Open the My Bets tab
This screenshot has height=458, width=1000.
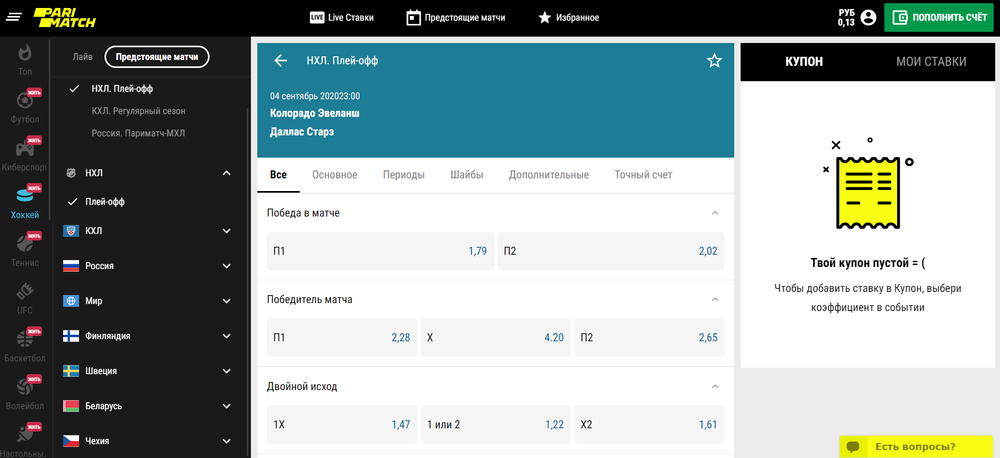point(930,62)
